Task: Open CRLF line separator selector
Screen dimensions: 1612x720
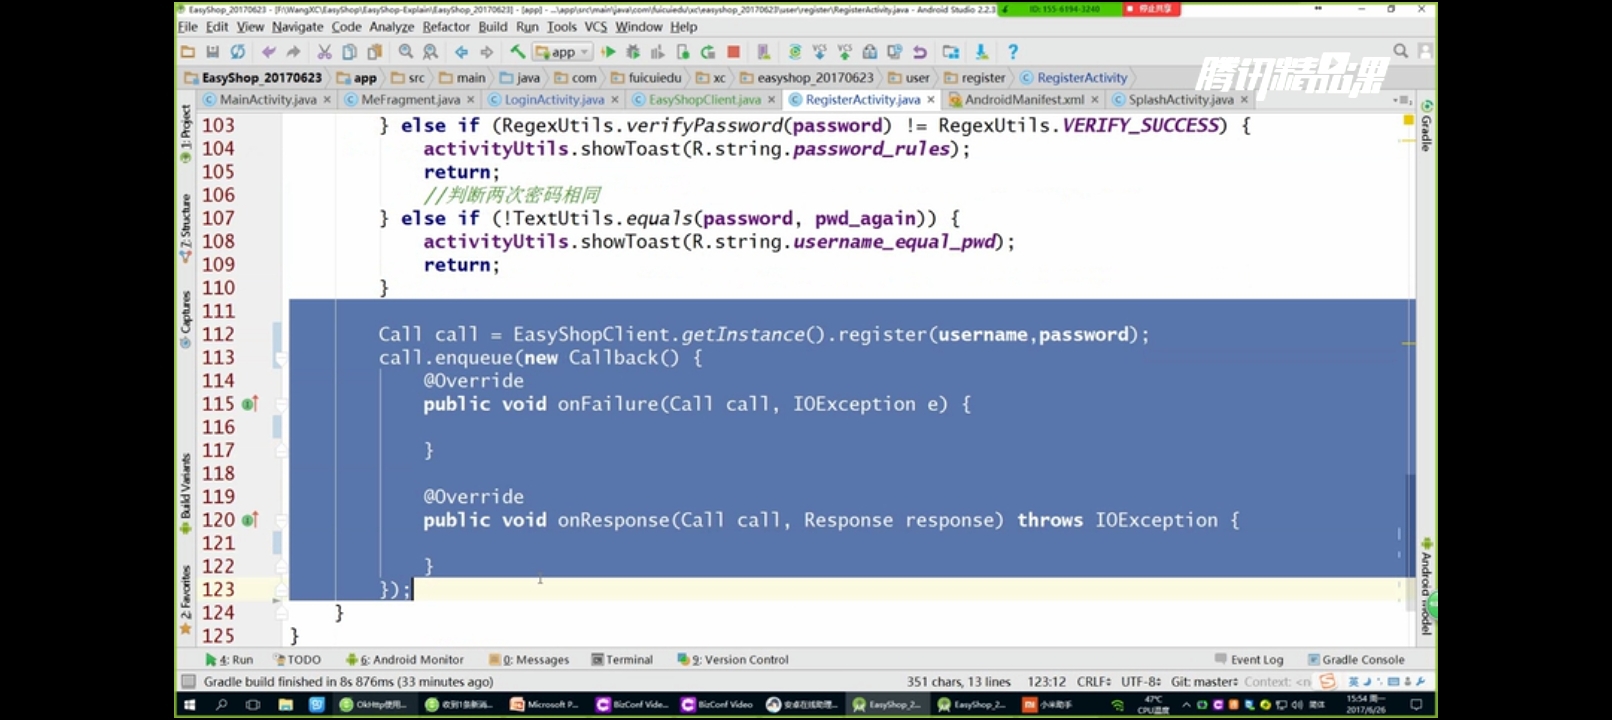Action: (x=1094, y=682)
